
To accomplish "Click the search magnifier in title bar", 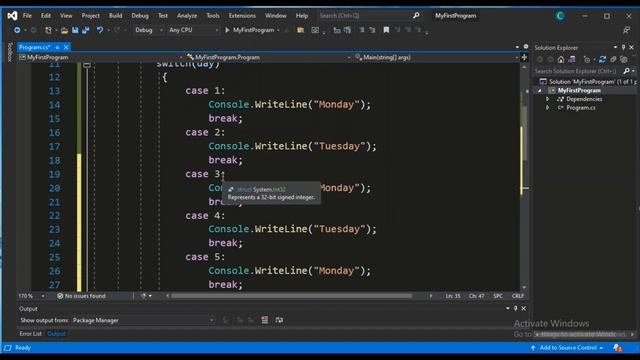I will [x=416, y=16].
